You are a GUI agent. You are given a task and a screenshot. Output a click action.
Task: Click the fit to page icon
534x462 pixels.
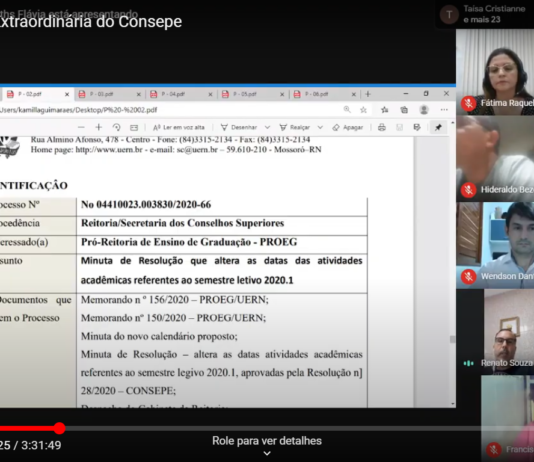(134, 128)
